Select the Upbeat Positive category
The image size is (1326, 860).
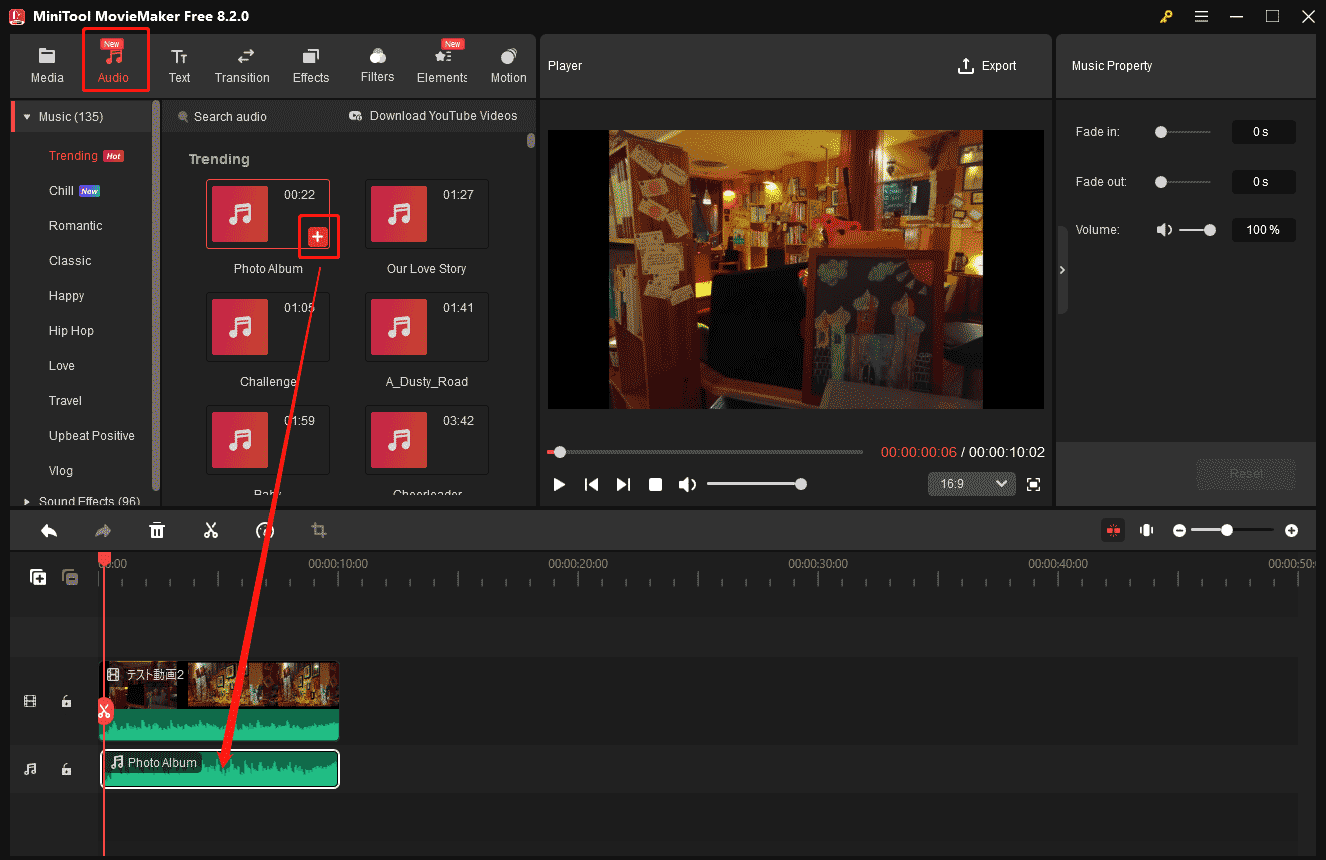pyautogui.click(x=92, y=436)
